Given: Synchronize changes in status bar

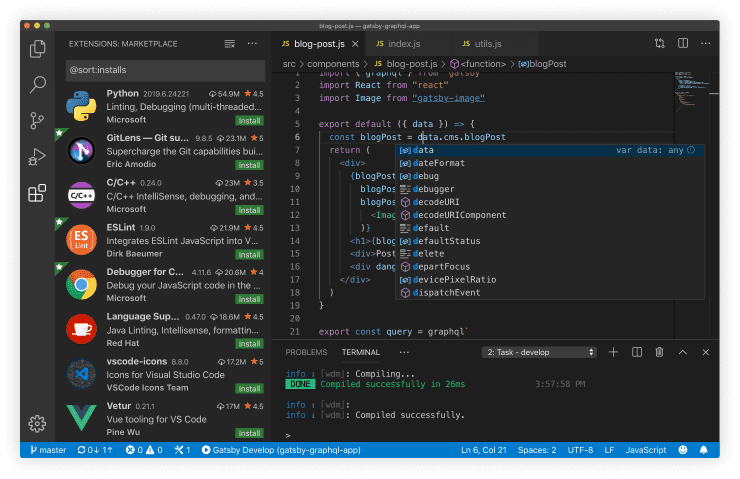Looking at the screenshot, I should [95, 450].
